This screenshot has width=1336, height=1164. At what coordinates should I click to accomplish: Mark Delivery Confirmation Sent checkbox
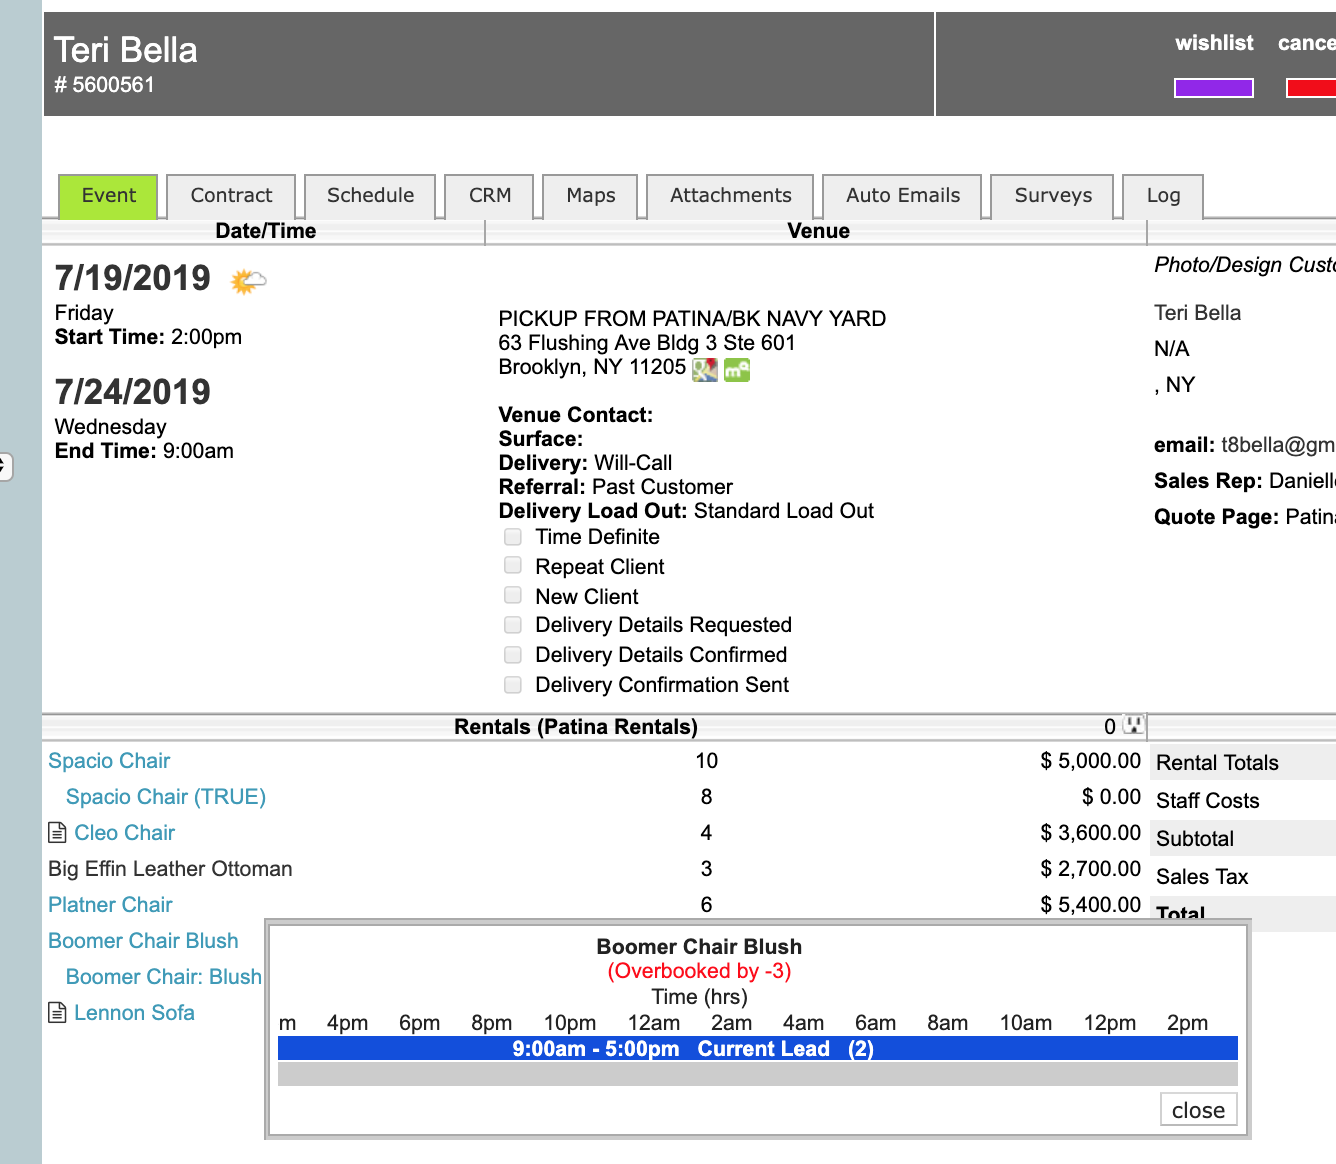tap(513, 685)
